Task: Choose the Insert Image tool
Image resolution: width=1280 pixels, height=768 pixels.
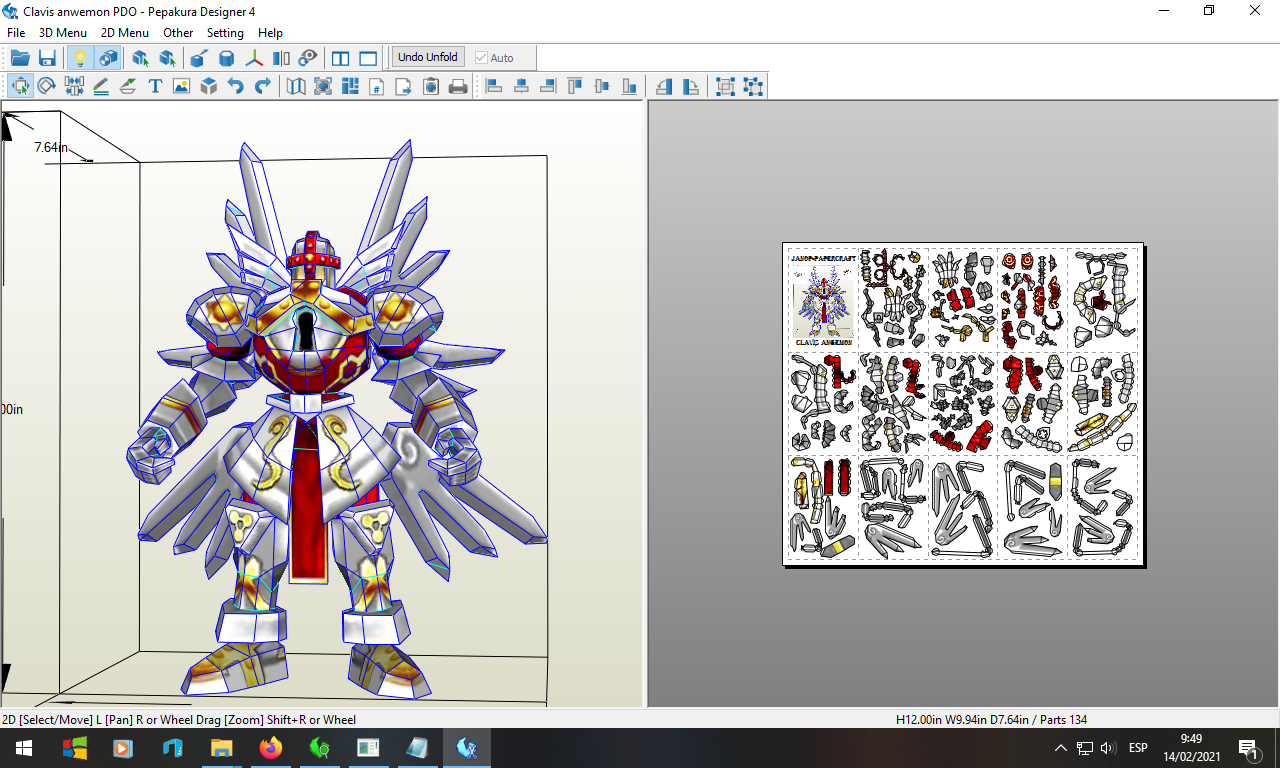Action: pos(181,86)
